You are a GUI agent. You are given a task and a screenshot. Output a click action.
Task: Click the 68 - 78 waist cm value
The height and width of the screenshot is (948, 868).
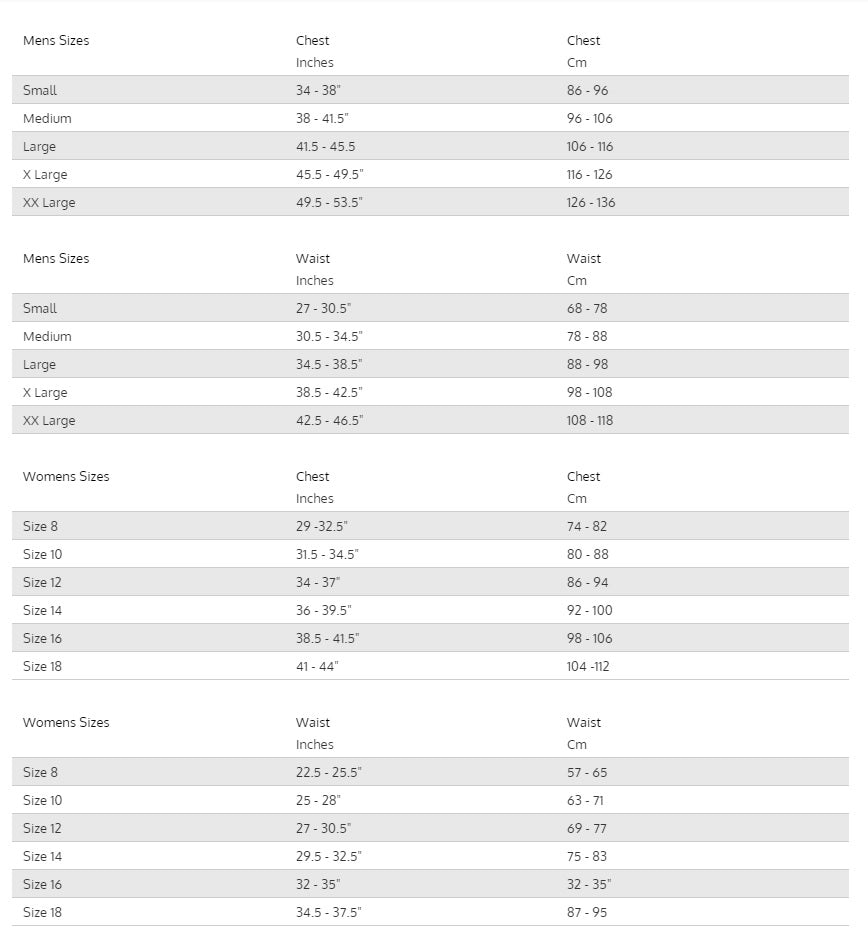[x=587, y=308]
